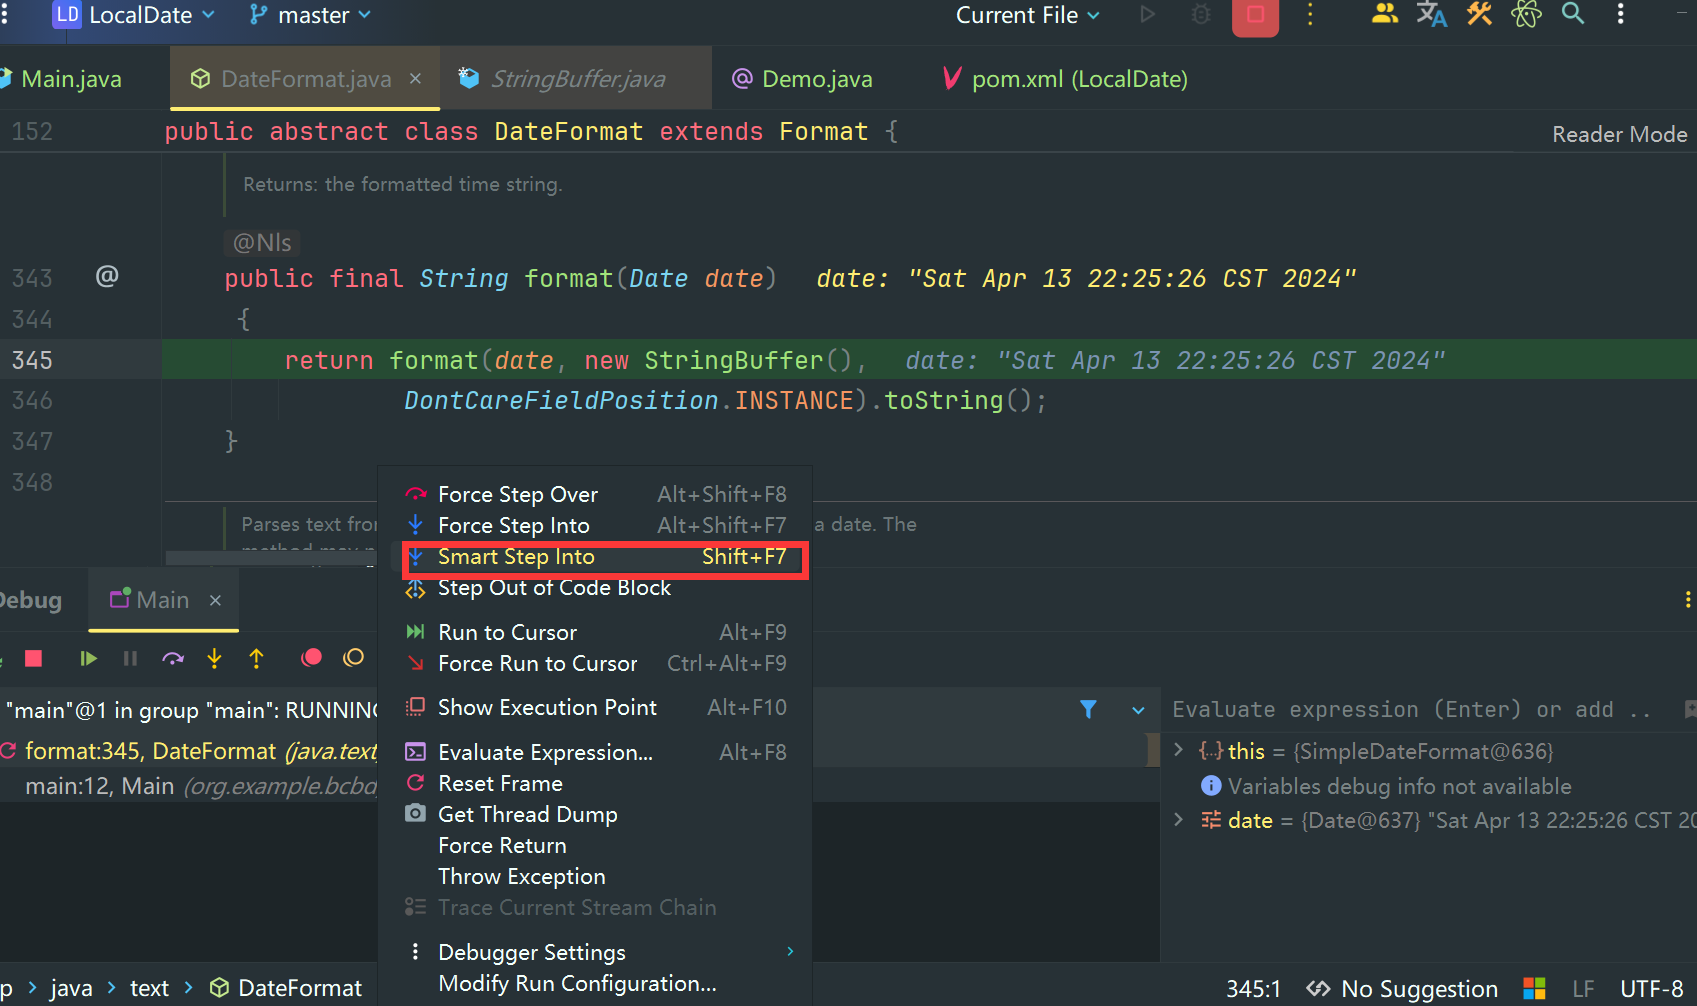Click Reader Mode toggle in editor
The width and height of the screenshot is (1697, 1006).
tap(1619, 134)
